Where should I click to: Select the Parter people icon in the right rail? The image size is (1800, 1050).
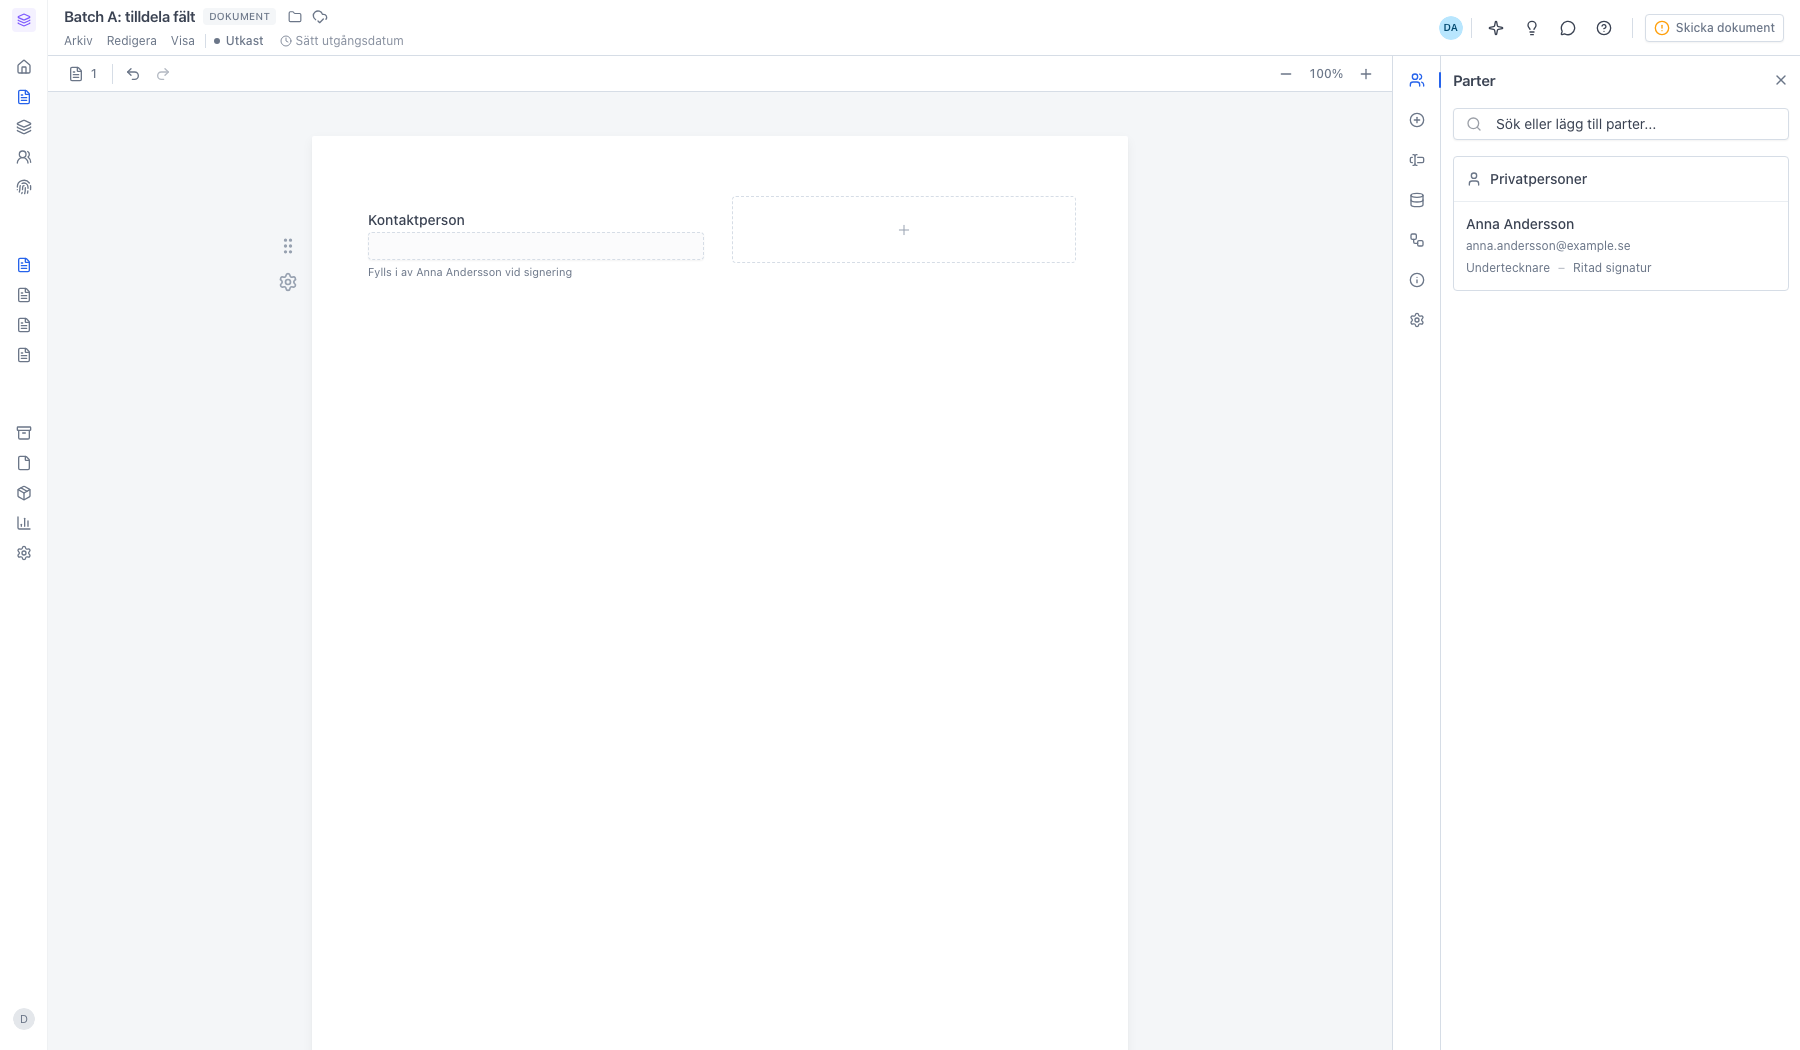click(1417, 80)
